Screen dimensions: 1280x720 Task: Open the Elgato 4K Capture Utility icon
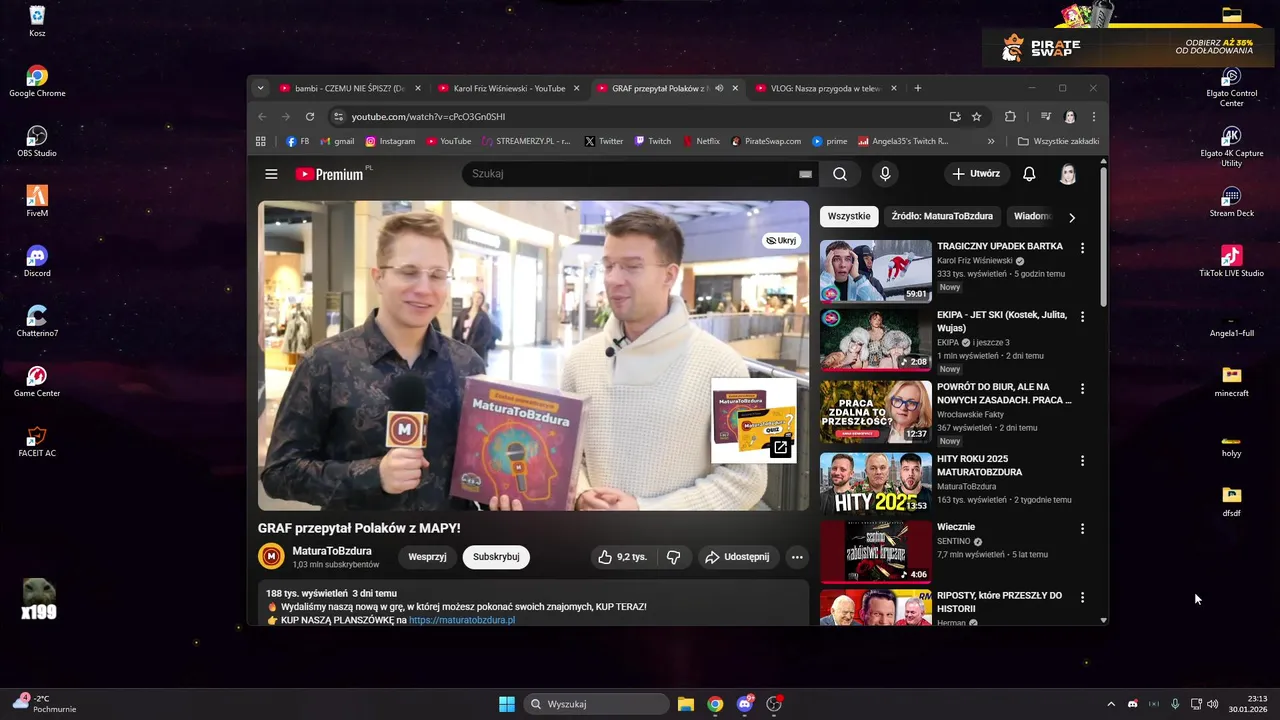pyautogui.click(x=1232, y=146)
